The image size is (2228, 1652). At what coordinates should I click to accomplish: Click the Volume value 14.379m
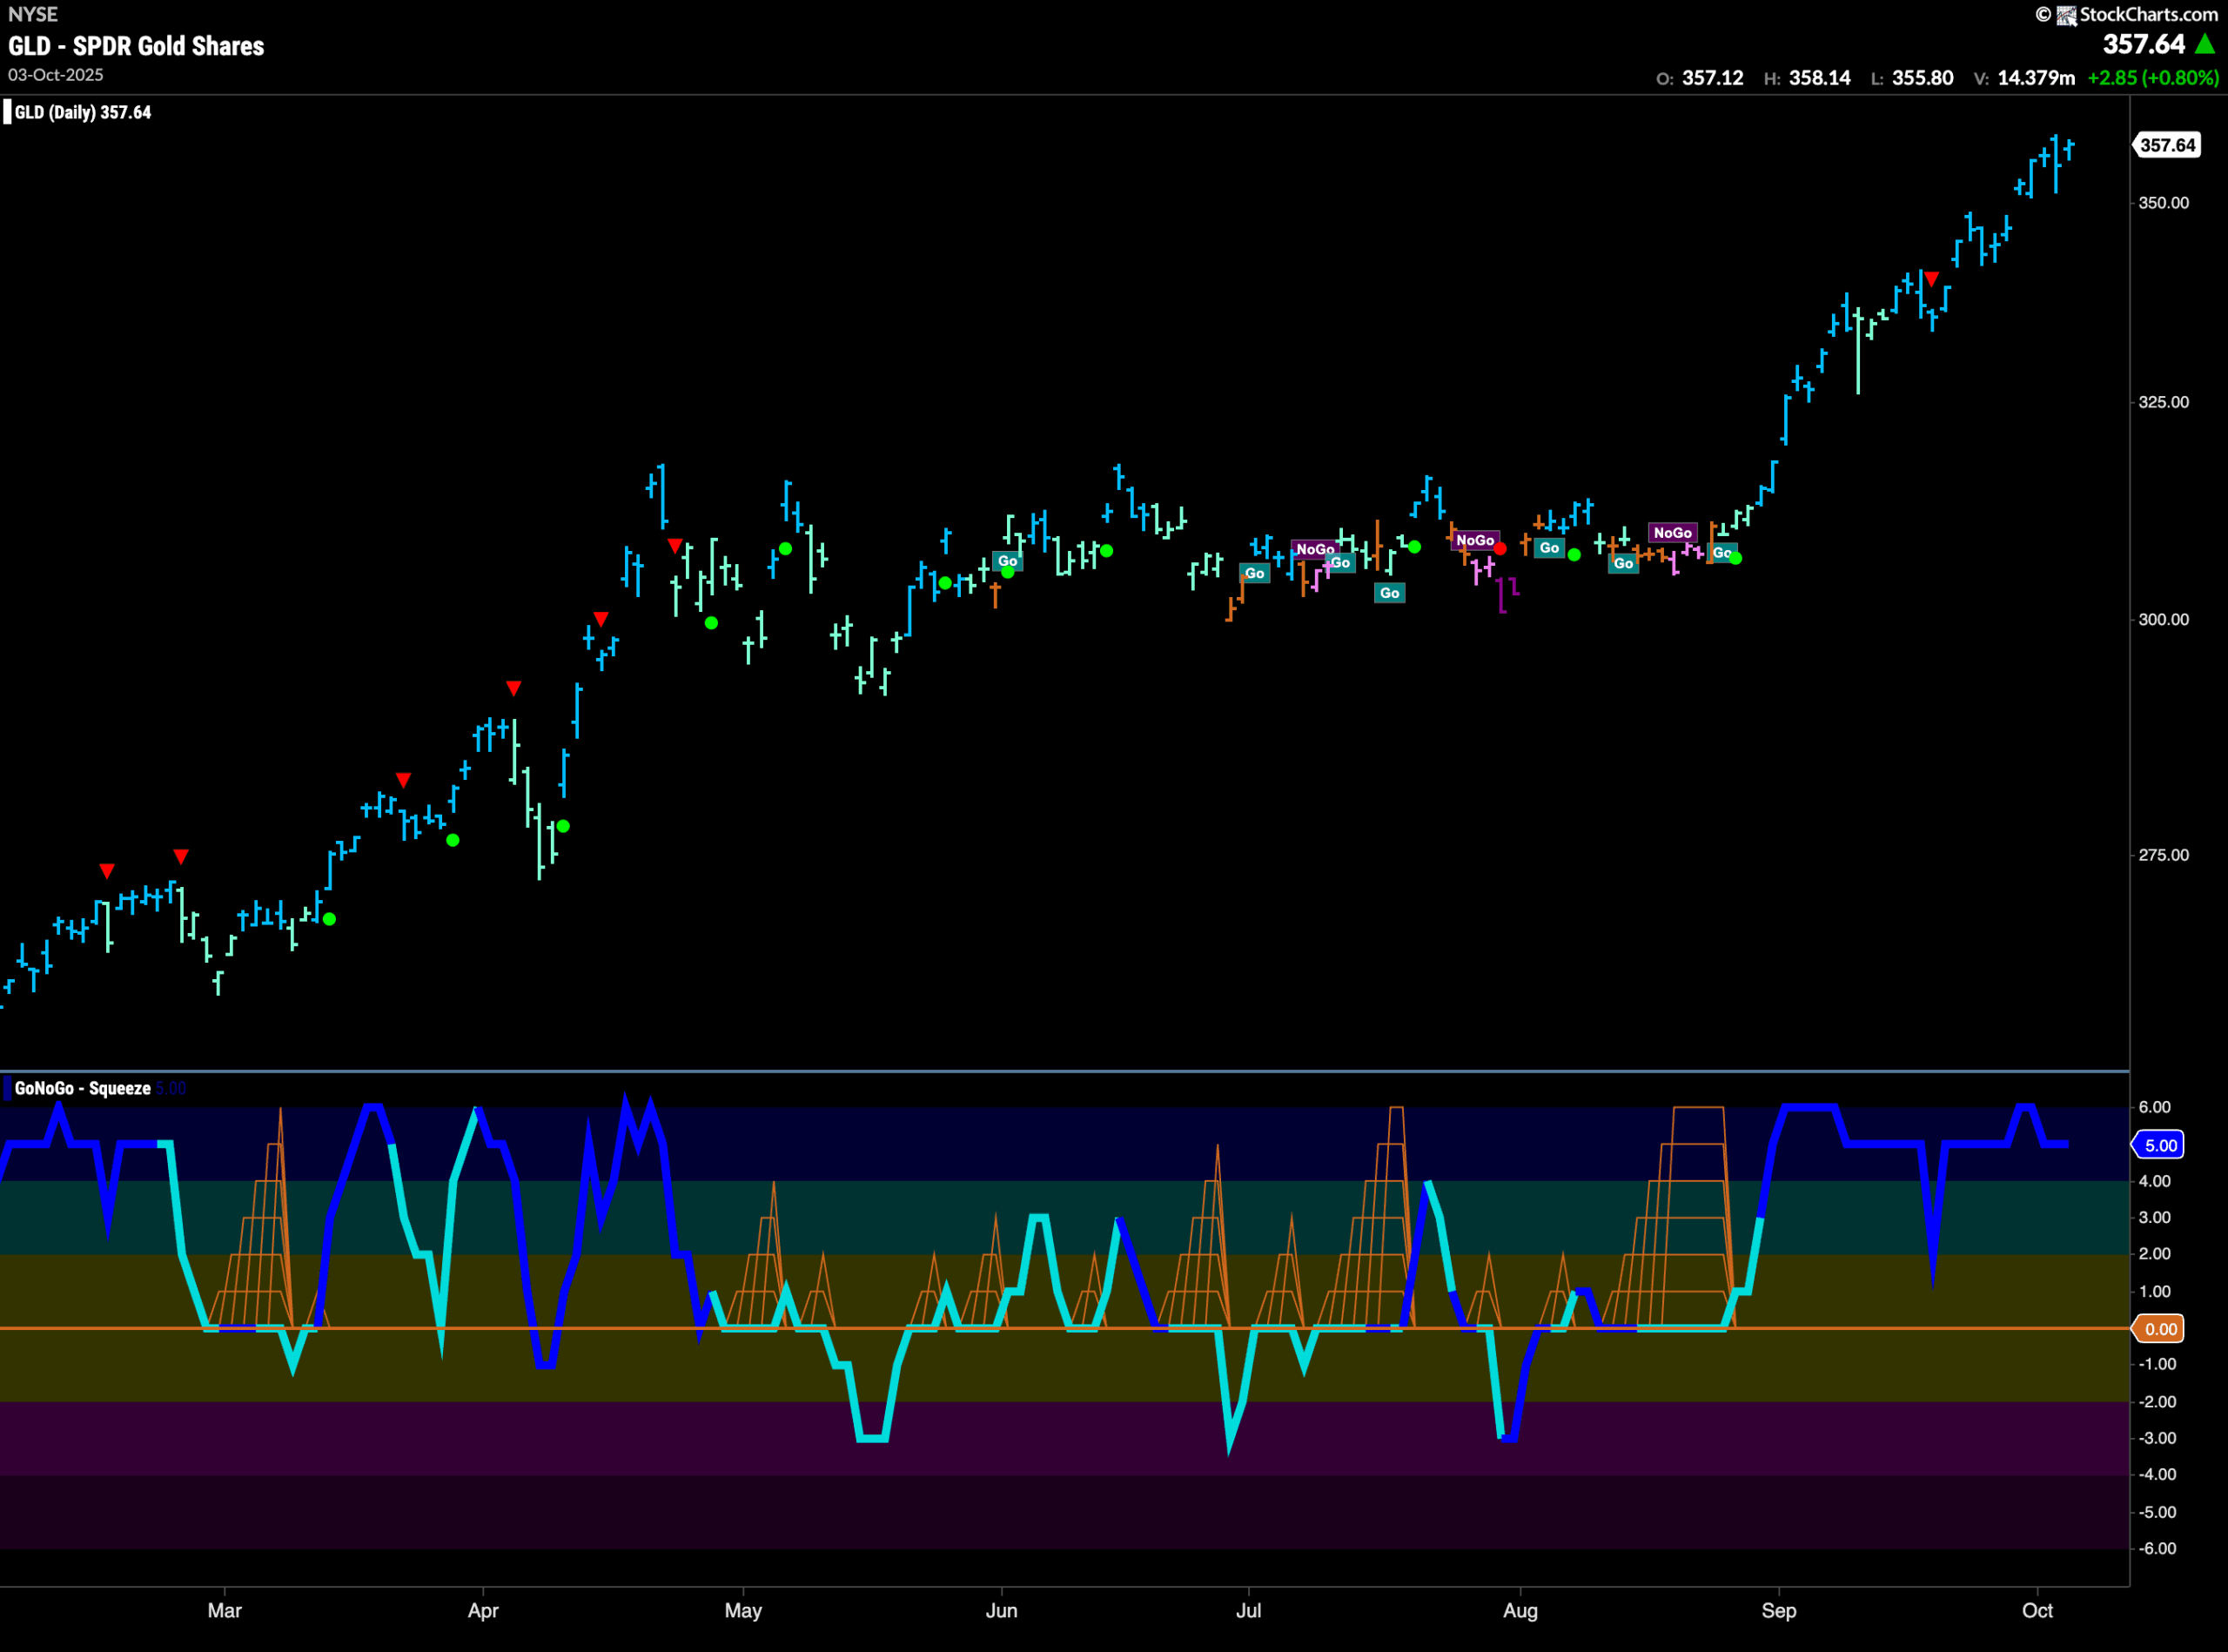[x=2036, y=78]
